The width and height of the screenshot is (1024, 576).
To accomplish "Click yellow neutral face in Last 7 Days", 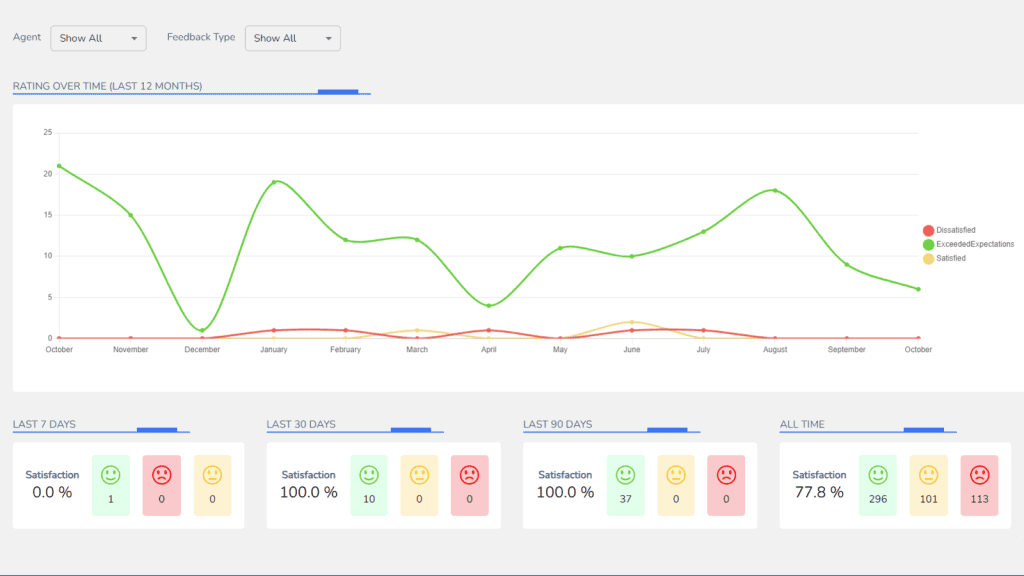I will pyautogui.click(x=212, y=474).
